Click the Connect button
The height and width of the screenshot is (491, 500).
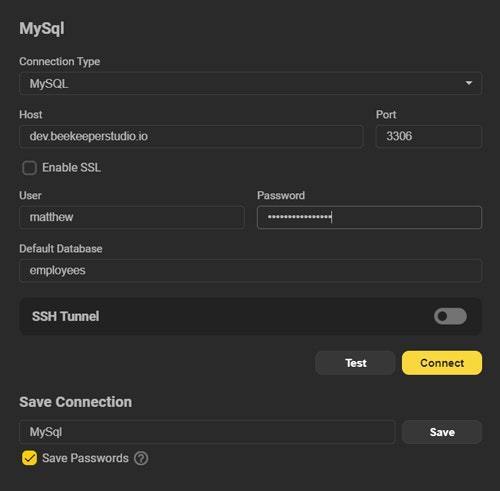442,363
